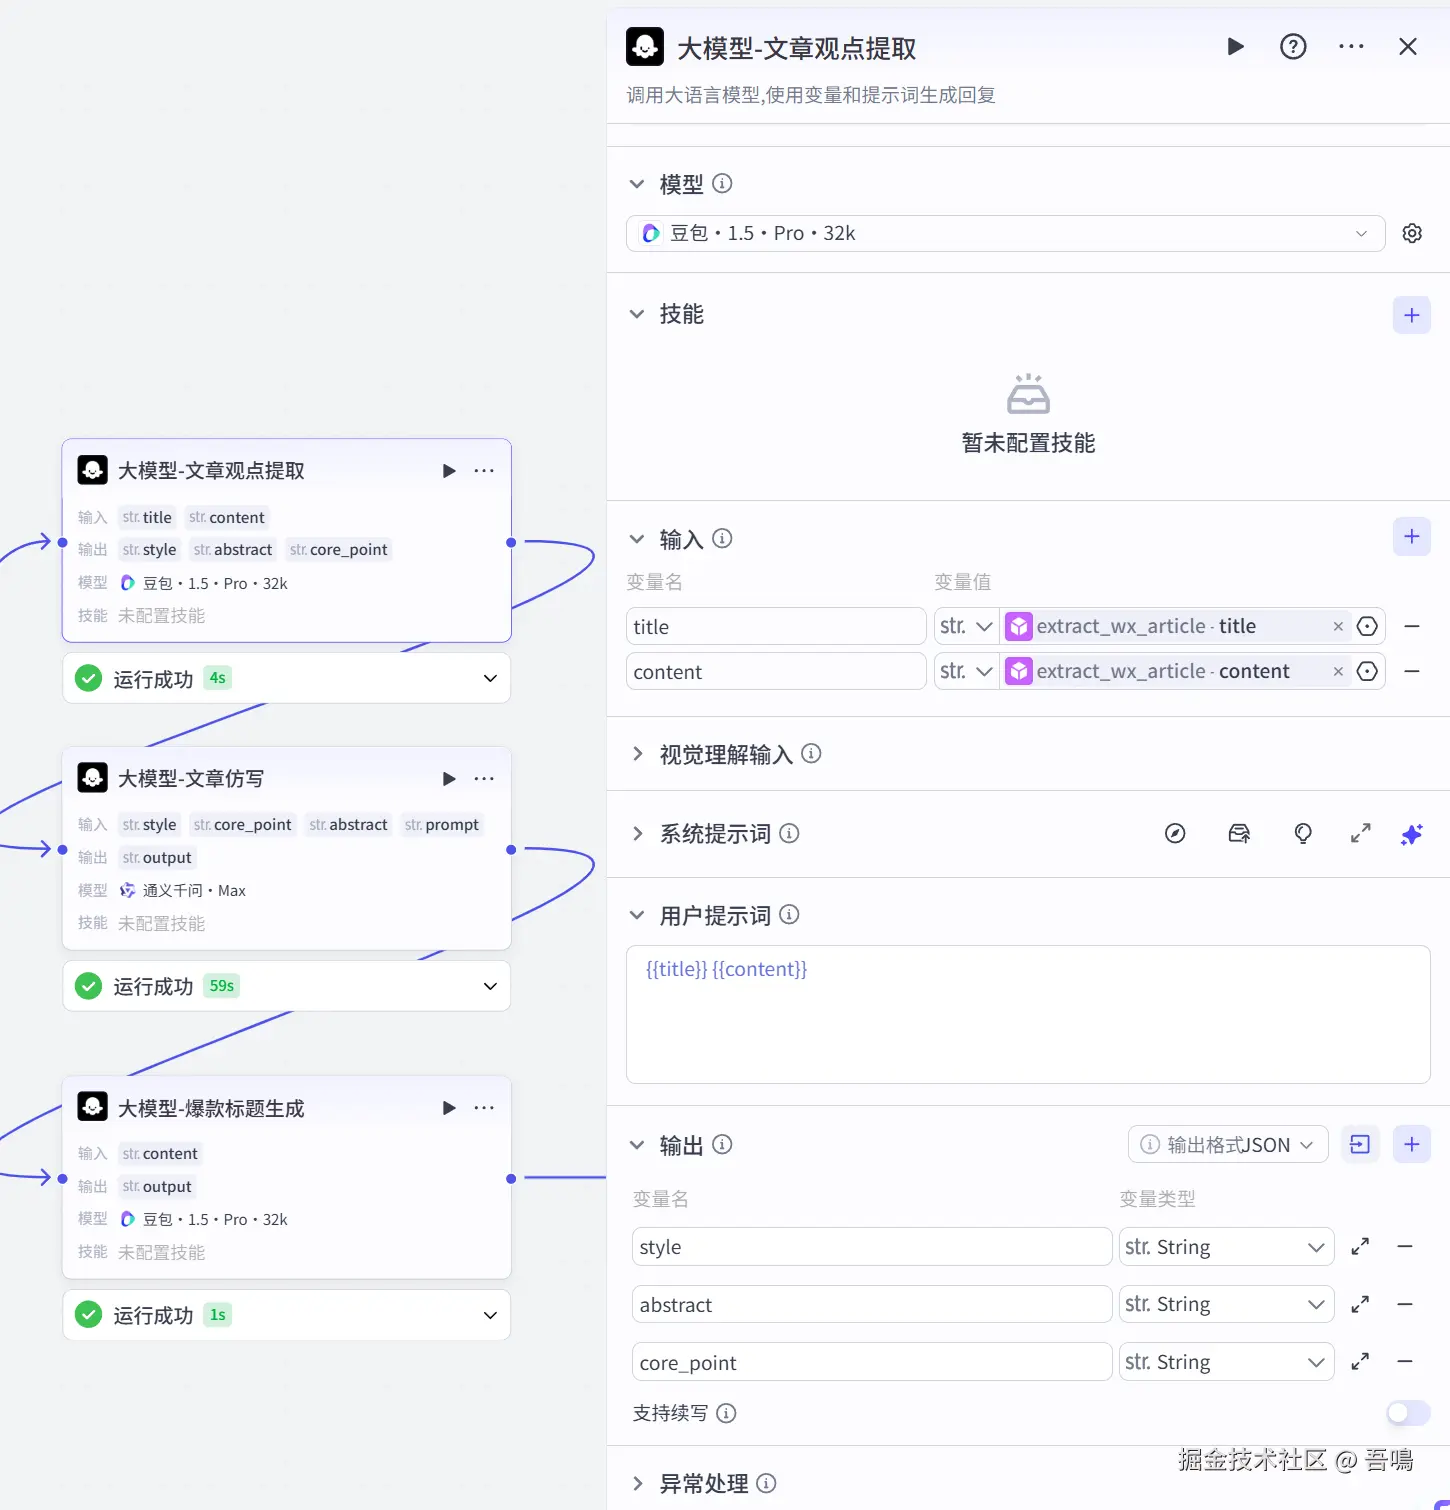
Task: Click the lightbulb tips icon in 系统提示词
Action: (1303, 834)
